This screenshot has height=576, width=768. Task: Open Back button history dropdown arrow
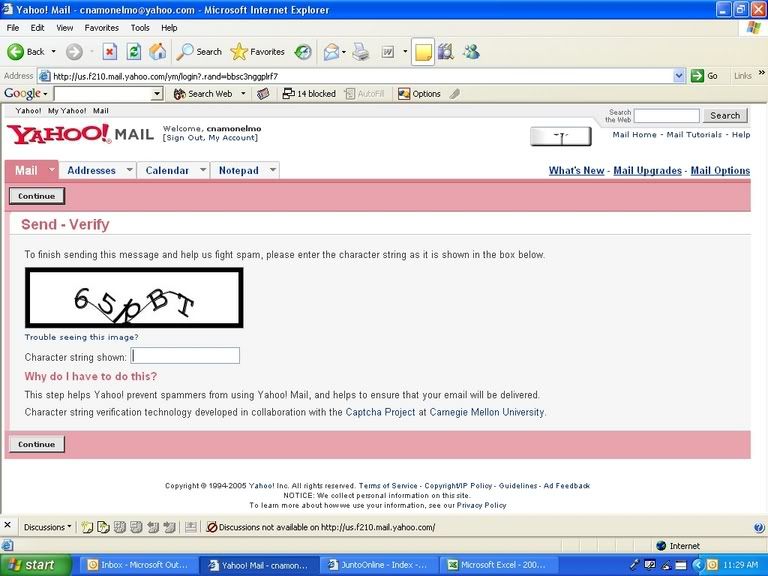[53, 51]
